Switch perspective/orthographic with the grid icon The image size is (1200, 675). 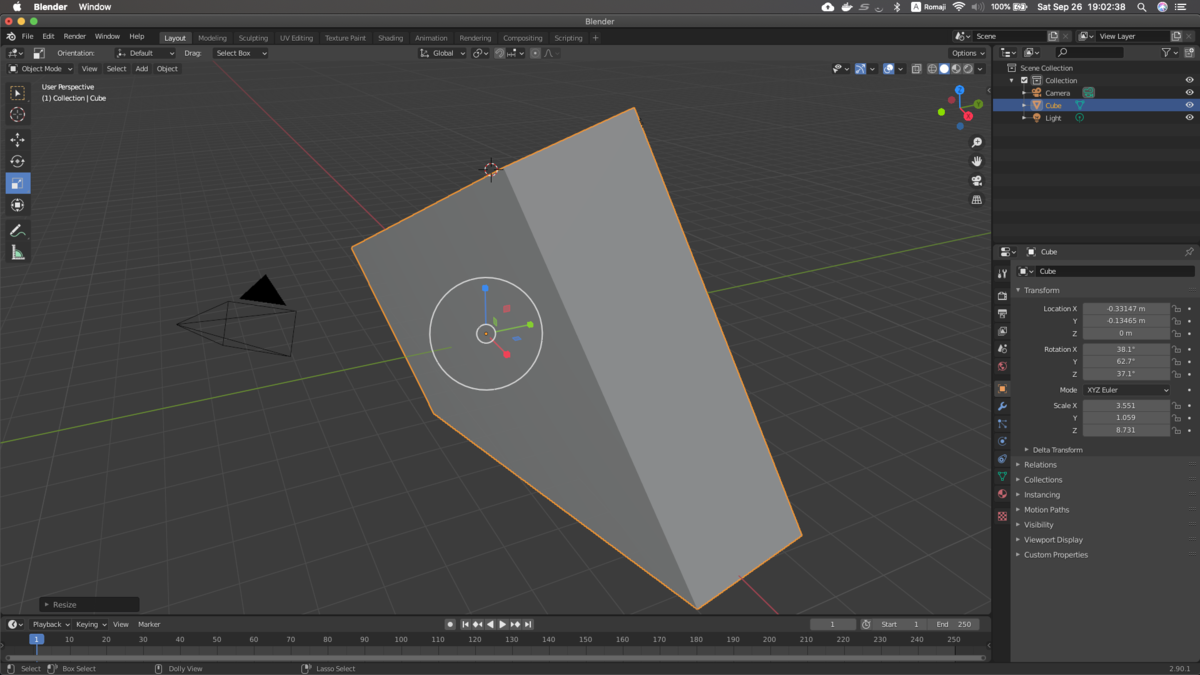tap(977, 200)
